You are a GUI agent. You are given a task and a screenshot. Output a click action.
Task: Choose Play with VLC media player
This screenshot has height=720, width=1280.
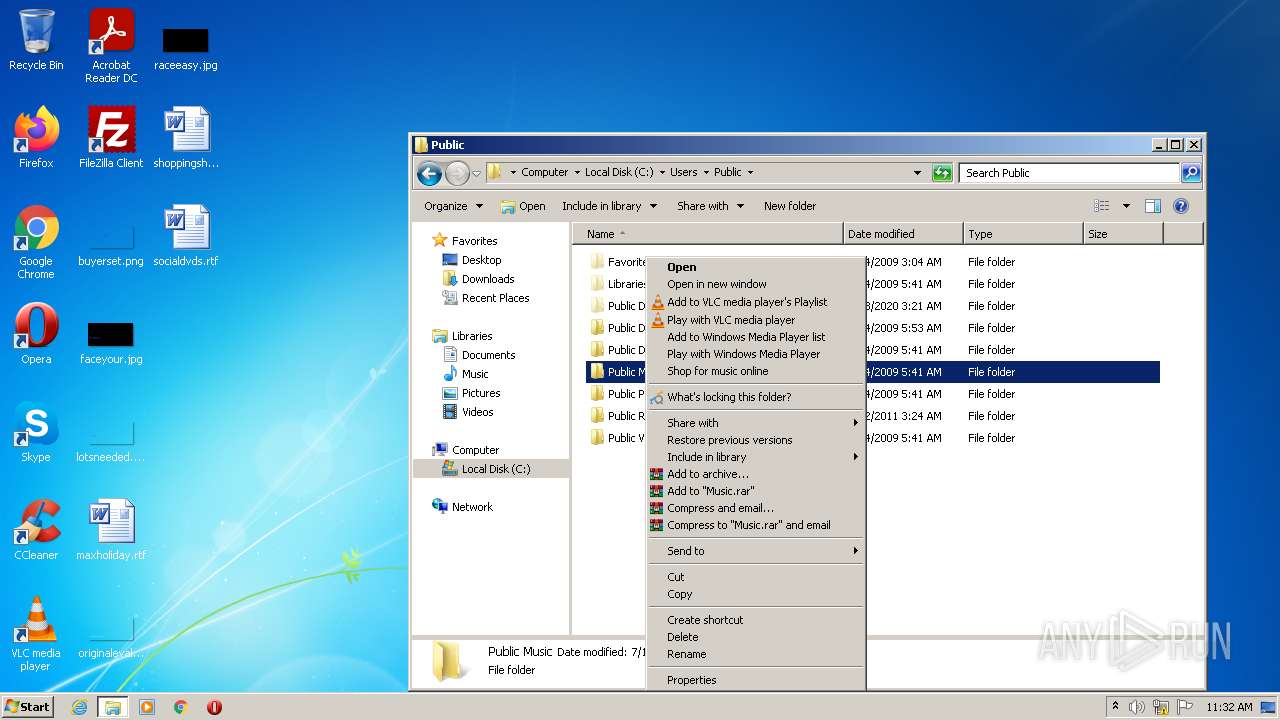pos(755,320)
